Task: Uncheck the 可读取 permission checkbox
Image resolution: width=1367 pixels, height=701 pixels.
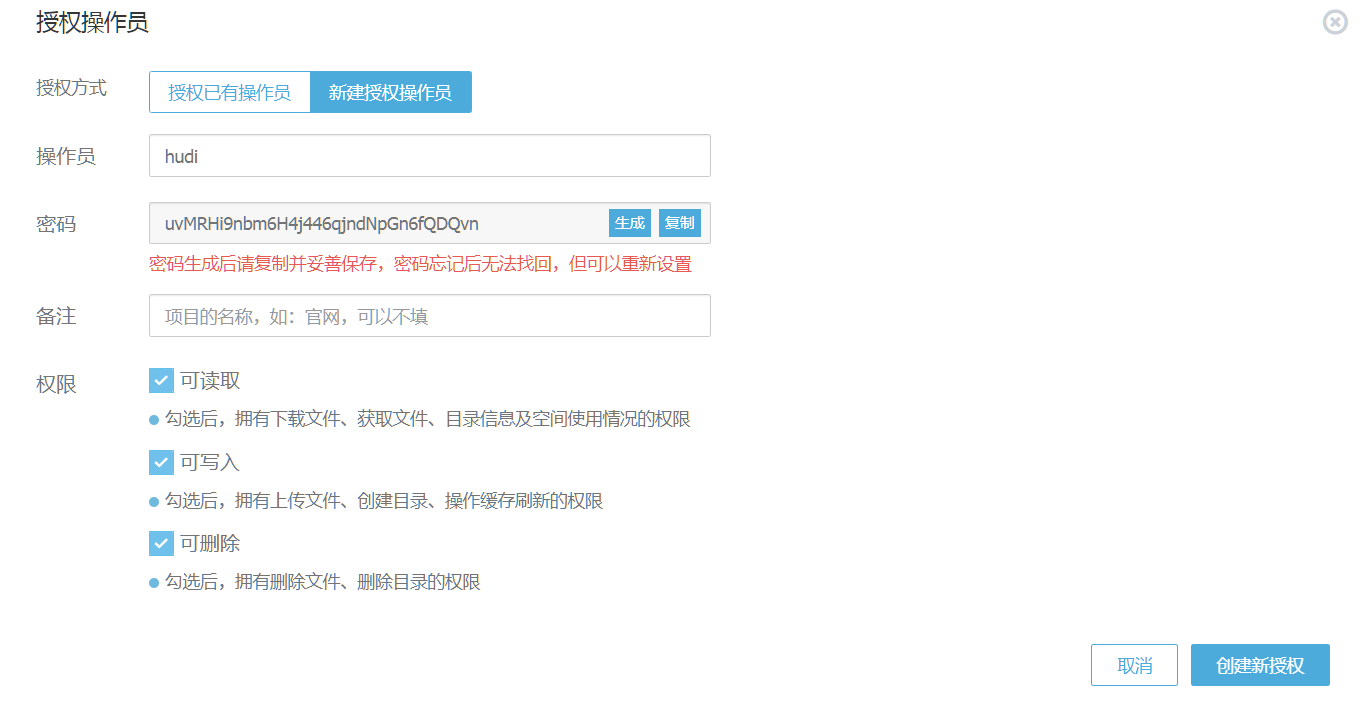Action: pyautogui.click(x=161, y=381)
